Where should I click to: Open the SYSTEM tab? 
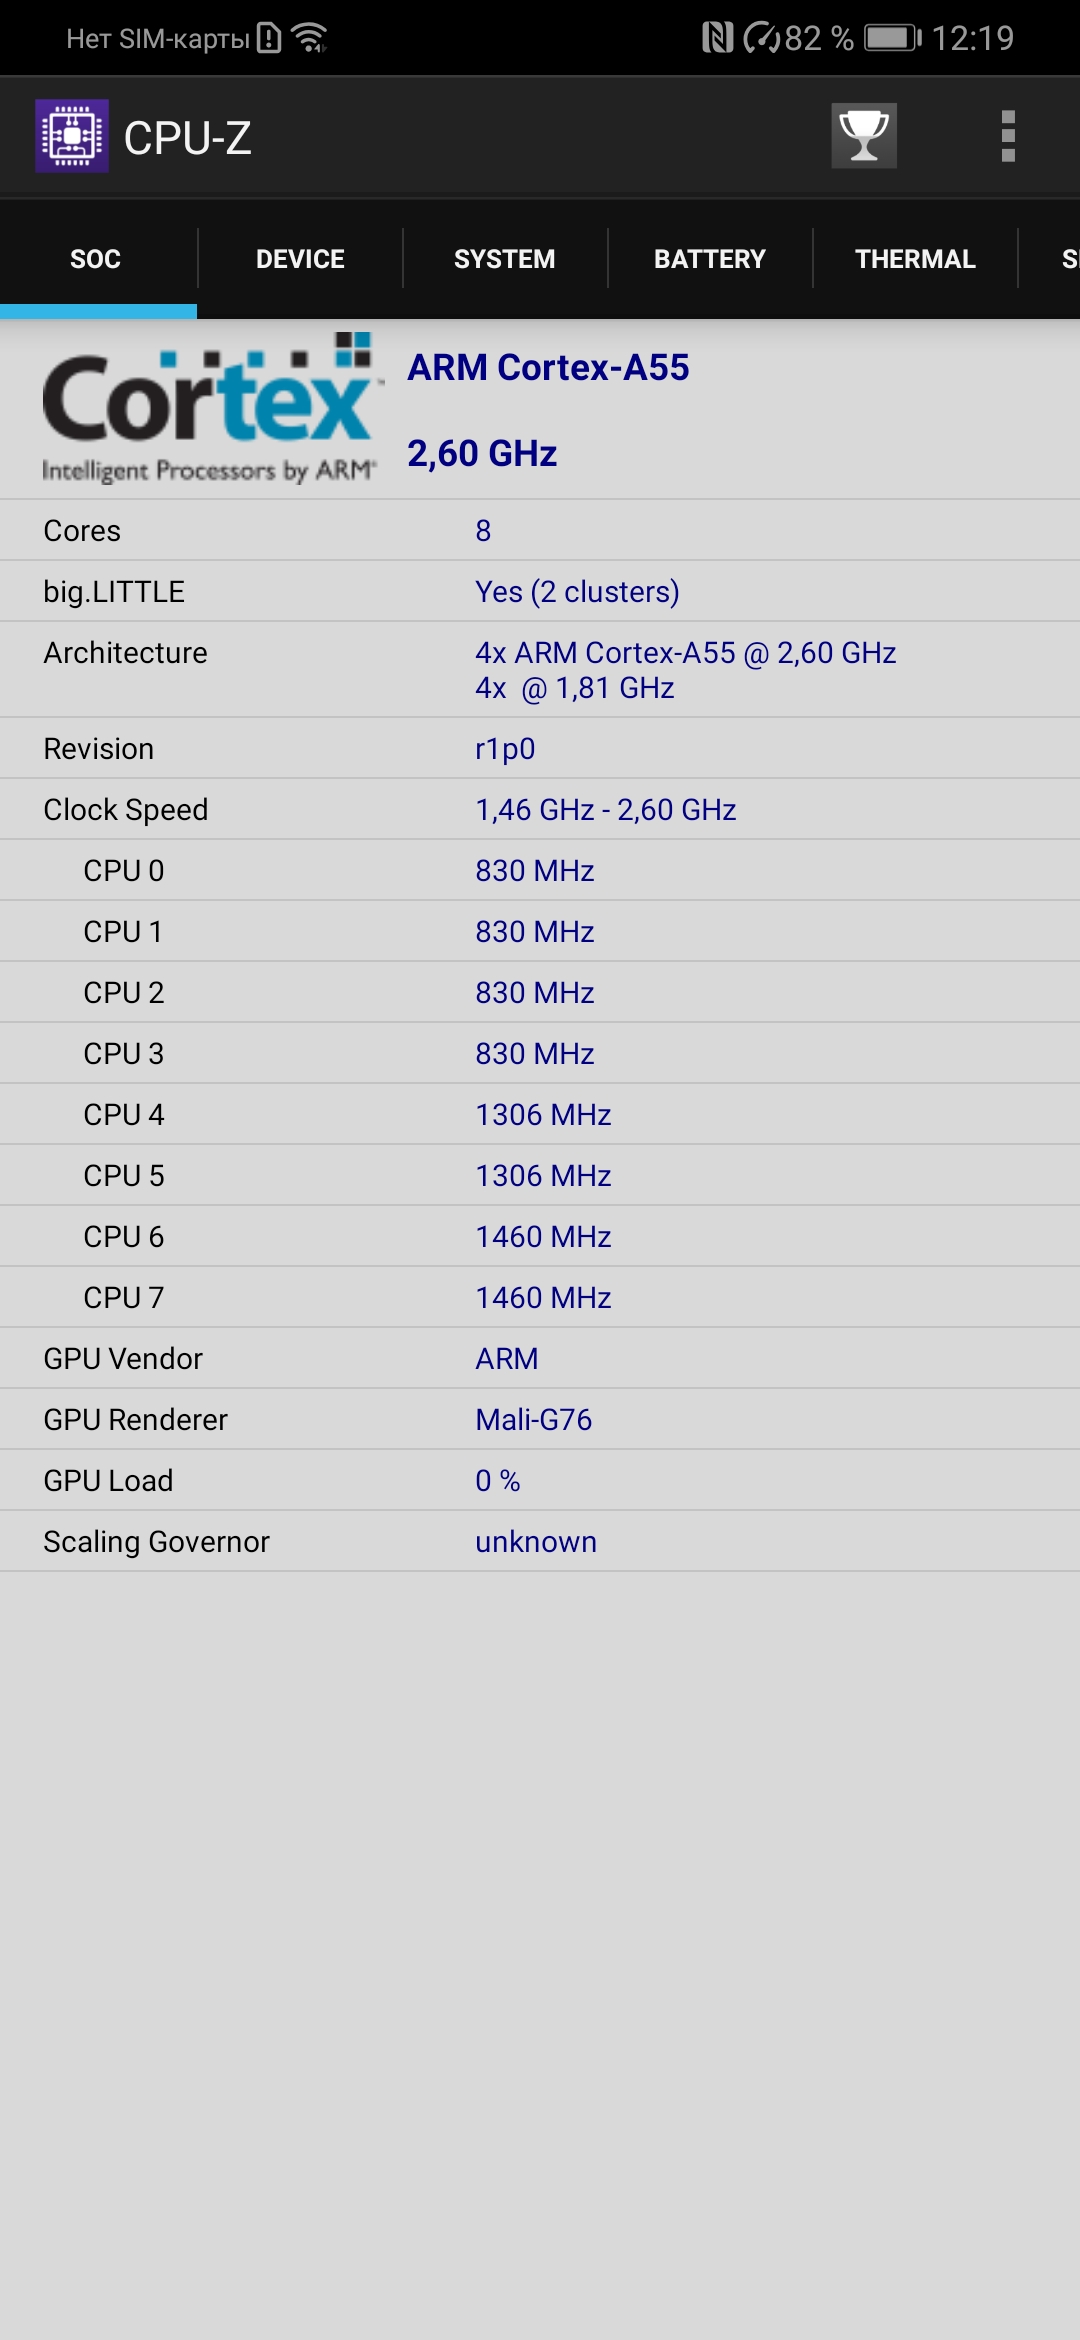click(x=504, y=259)
